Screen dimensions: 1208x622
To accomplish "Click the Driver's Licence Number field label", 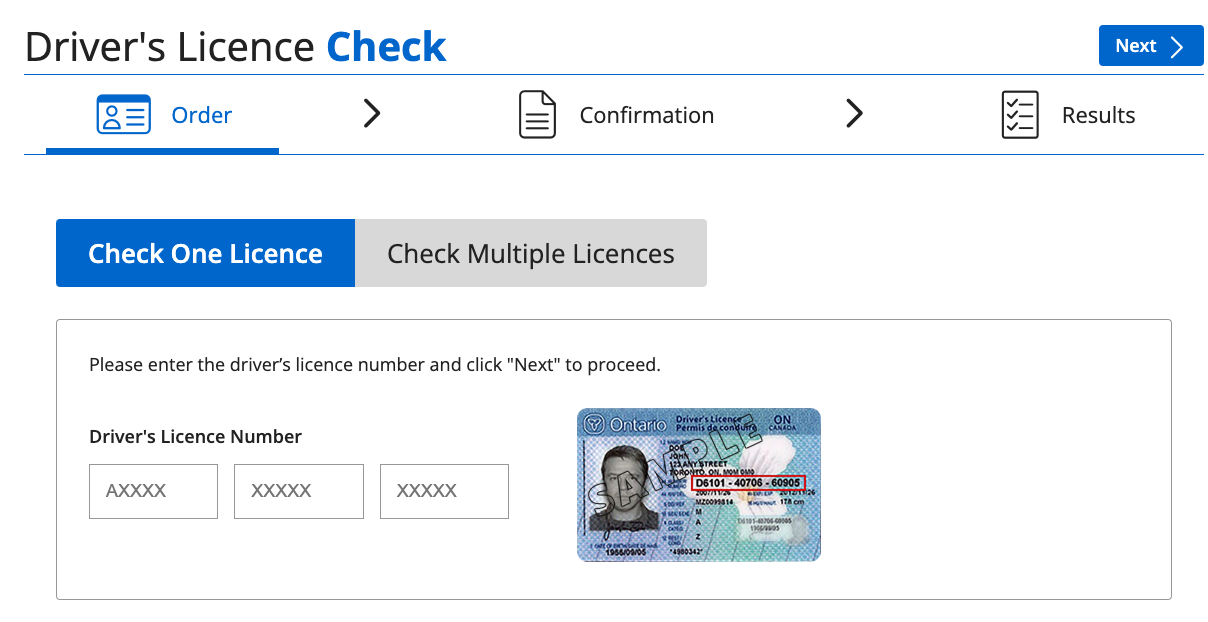I will [x=195, y=436].
